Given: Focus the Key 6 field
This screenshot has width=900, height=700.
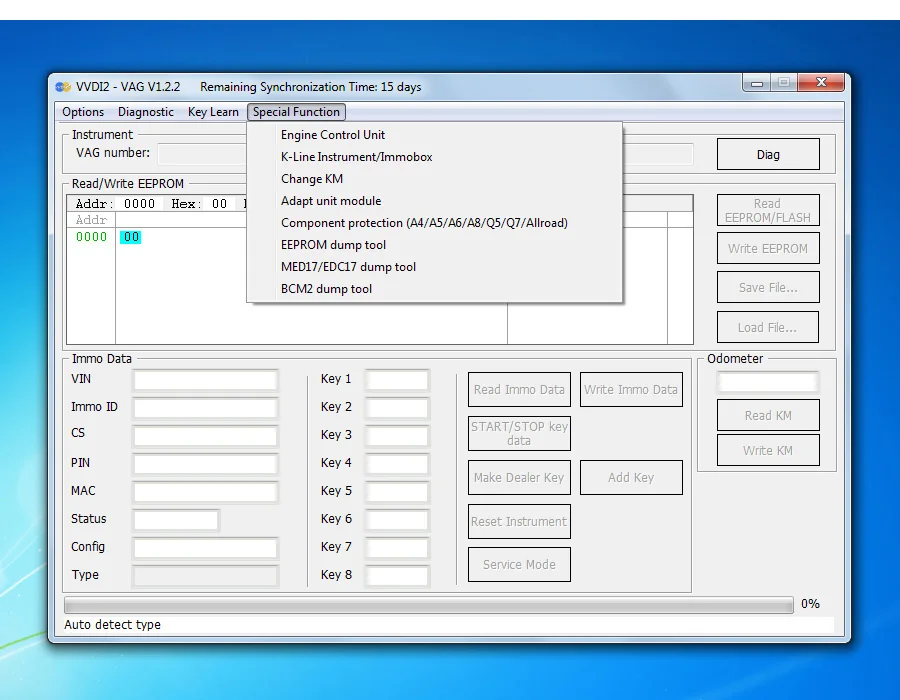Looking at the screenshot, I should pyautogui.click(x=397, y=520).
